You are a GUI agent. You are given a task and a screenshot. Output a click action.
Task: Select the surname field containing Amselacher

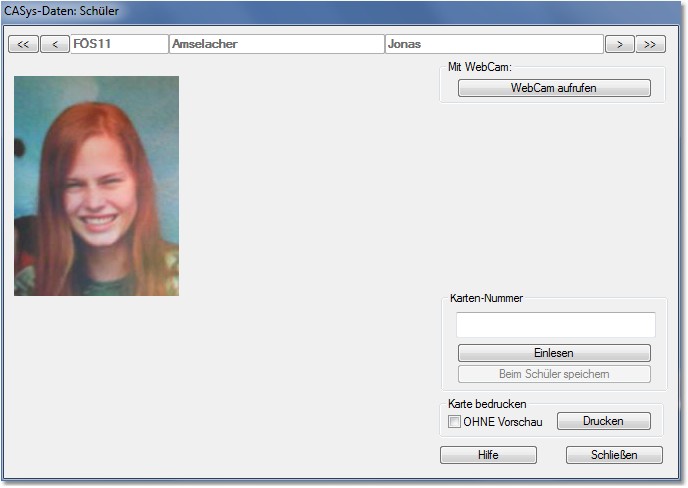click(x=276, y=44)
